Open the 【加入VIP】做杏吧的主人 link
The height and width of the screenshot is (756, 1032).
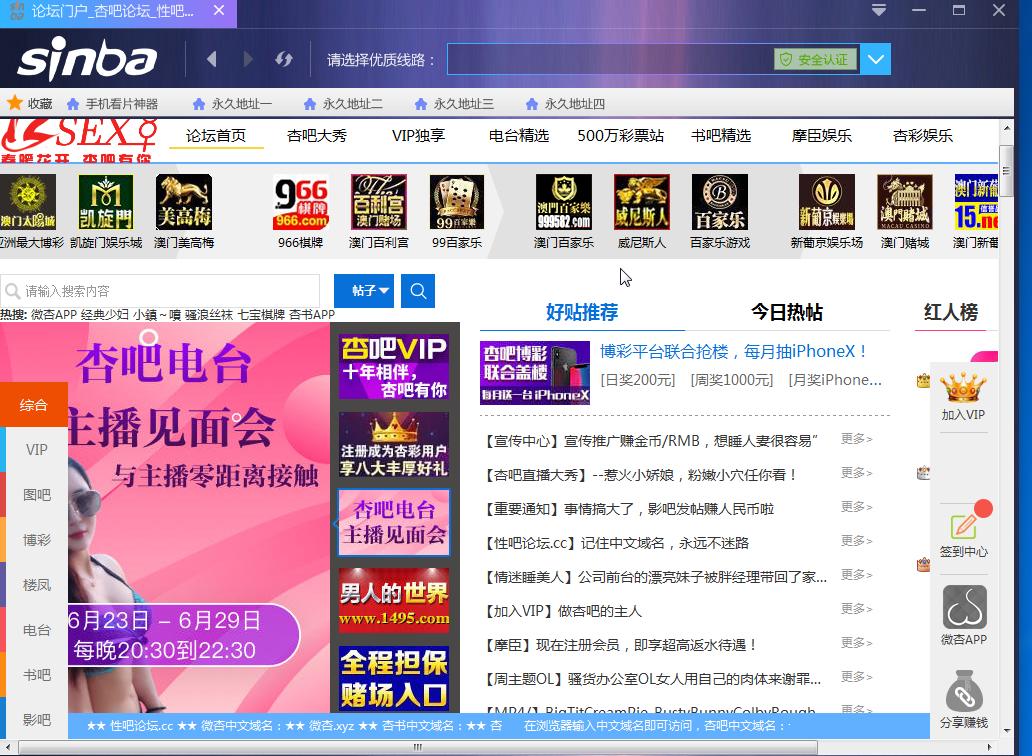coord(561,611)
